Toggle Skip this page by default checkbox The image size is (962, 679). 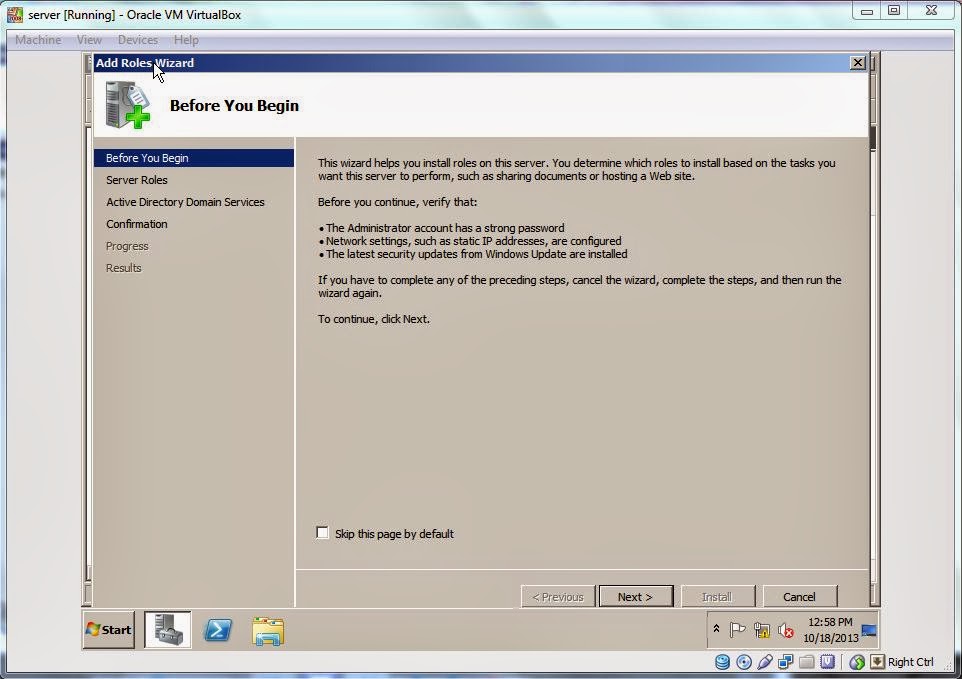[x=323, y=532]
